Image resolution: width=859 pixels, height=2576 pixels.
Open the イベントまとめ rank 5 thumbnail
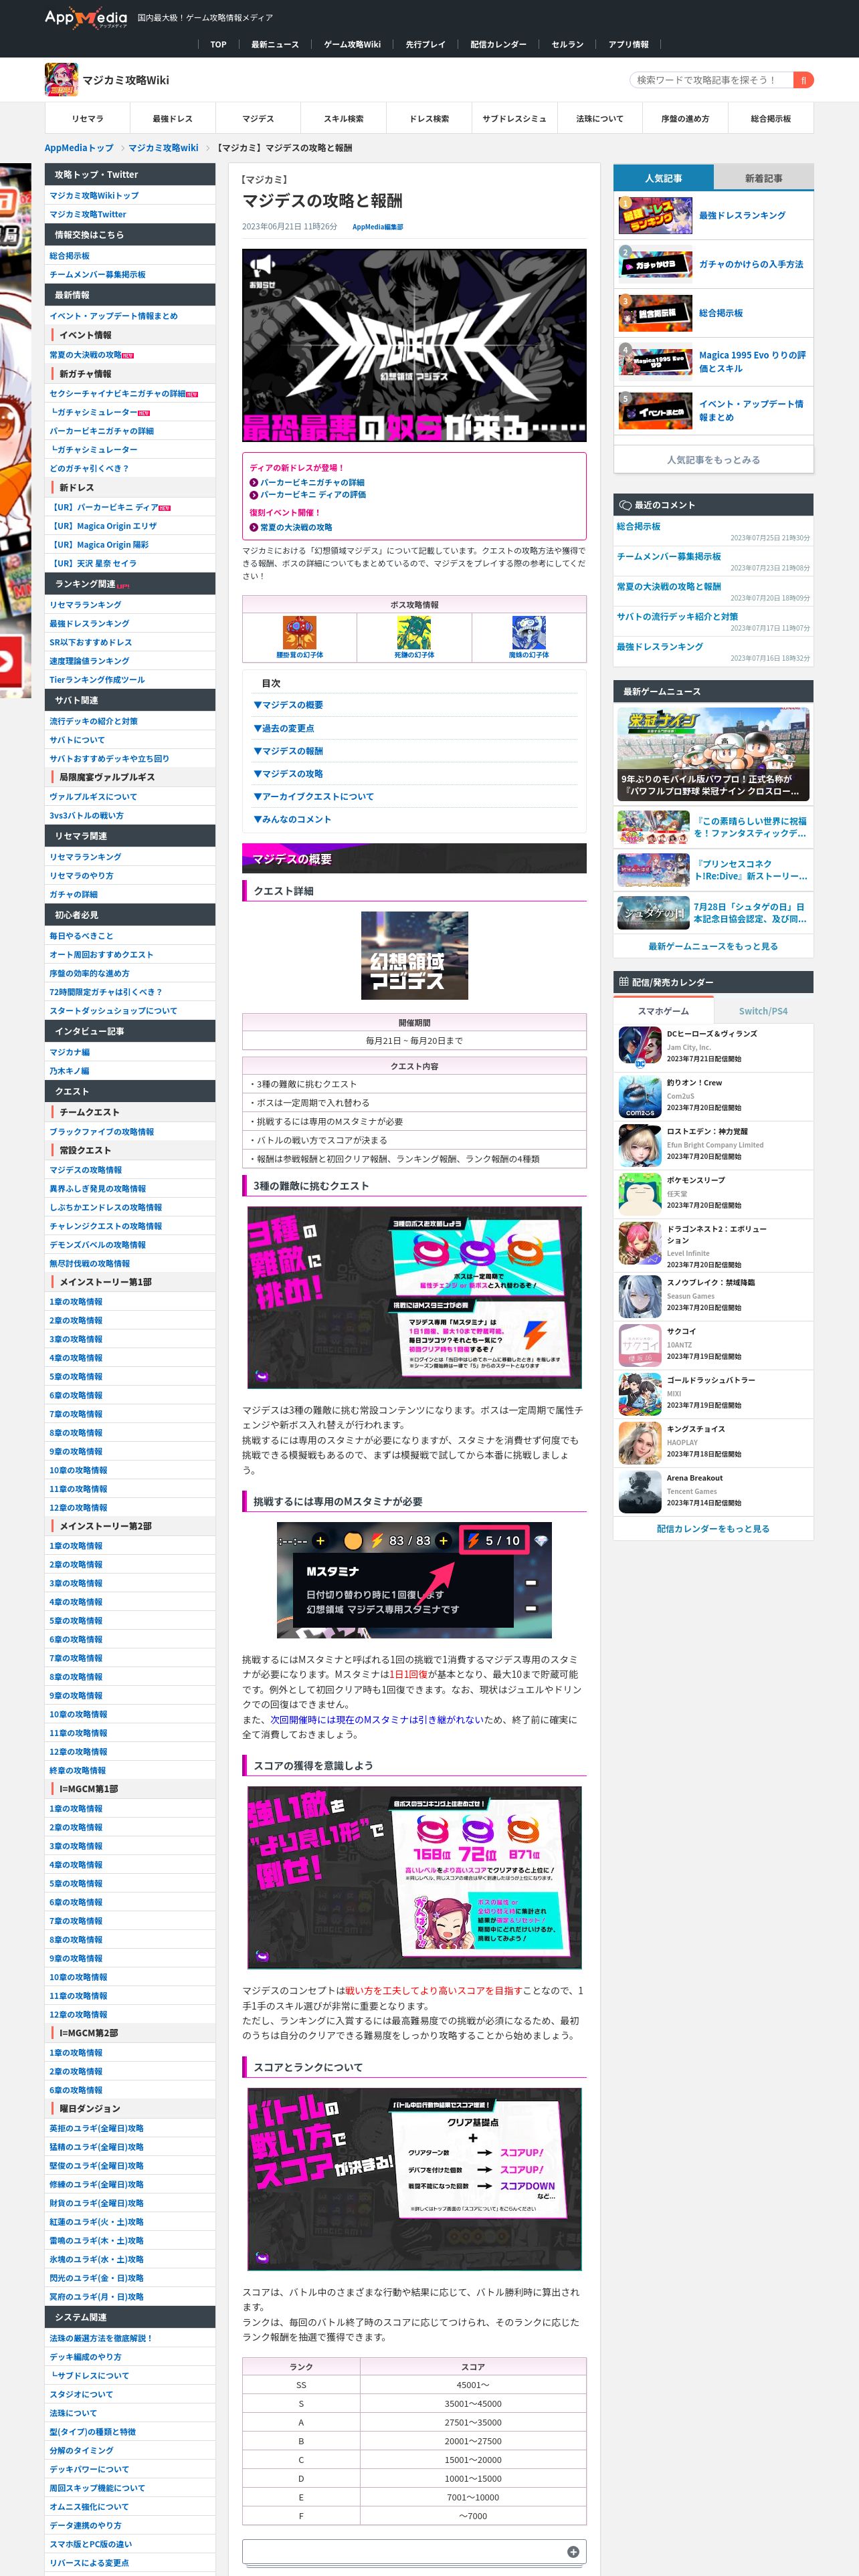coord(655,410)
